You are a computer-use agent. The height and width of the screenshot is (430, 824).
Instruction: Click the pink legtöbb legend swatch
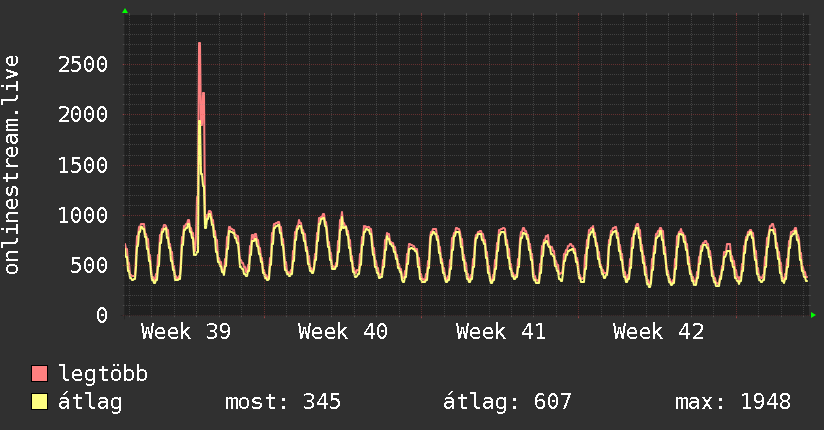coord(39,373)
